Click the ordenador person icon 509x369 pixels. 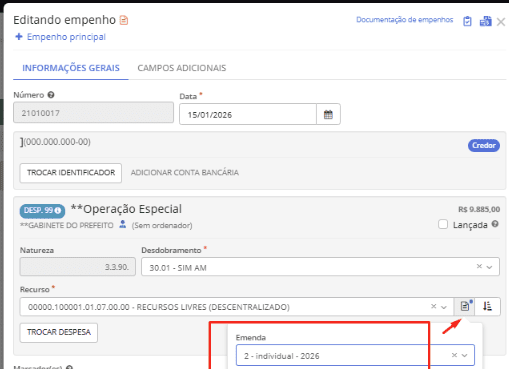(x=123, y=224)
